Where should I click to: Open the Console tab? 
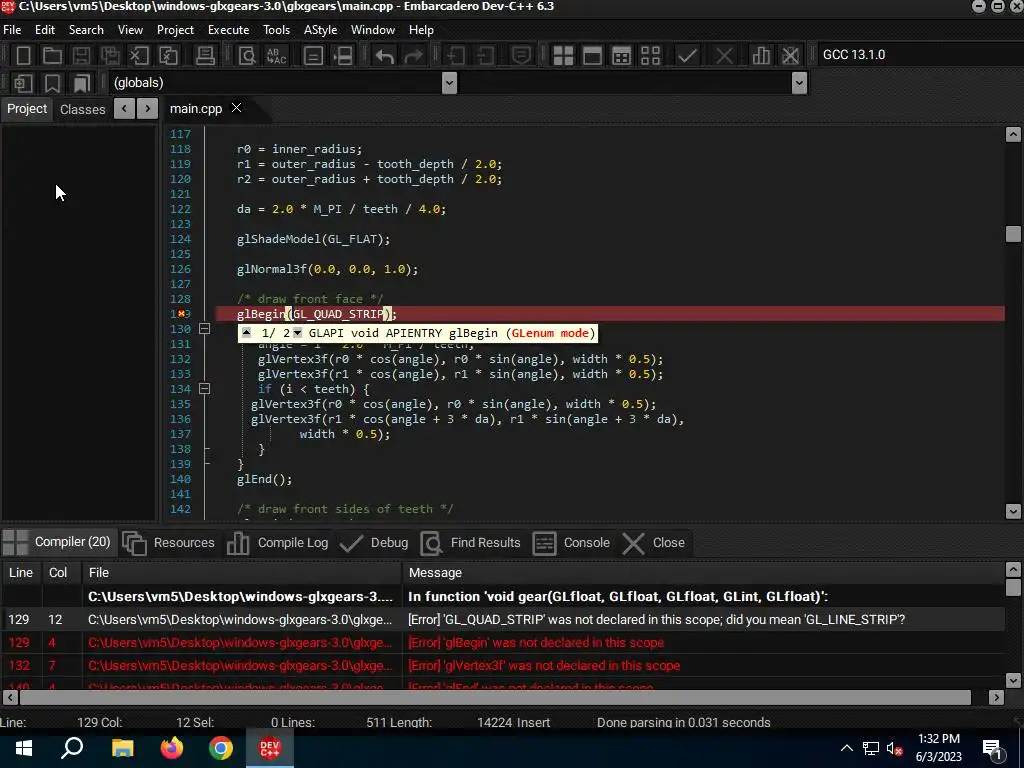[571, 543]
